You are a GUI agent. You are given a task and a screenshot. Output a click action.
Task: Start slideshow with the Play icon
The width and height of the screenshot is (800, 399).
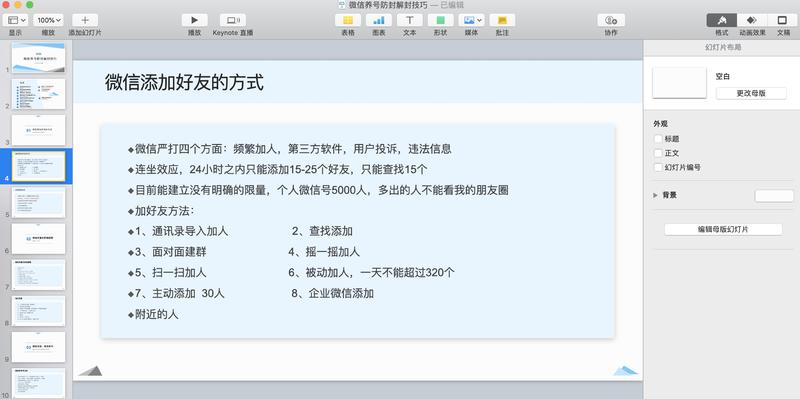[x=194, y=20]
